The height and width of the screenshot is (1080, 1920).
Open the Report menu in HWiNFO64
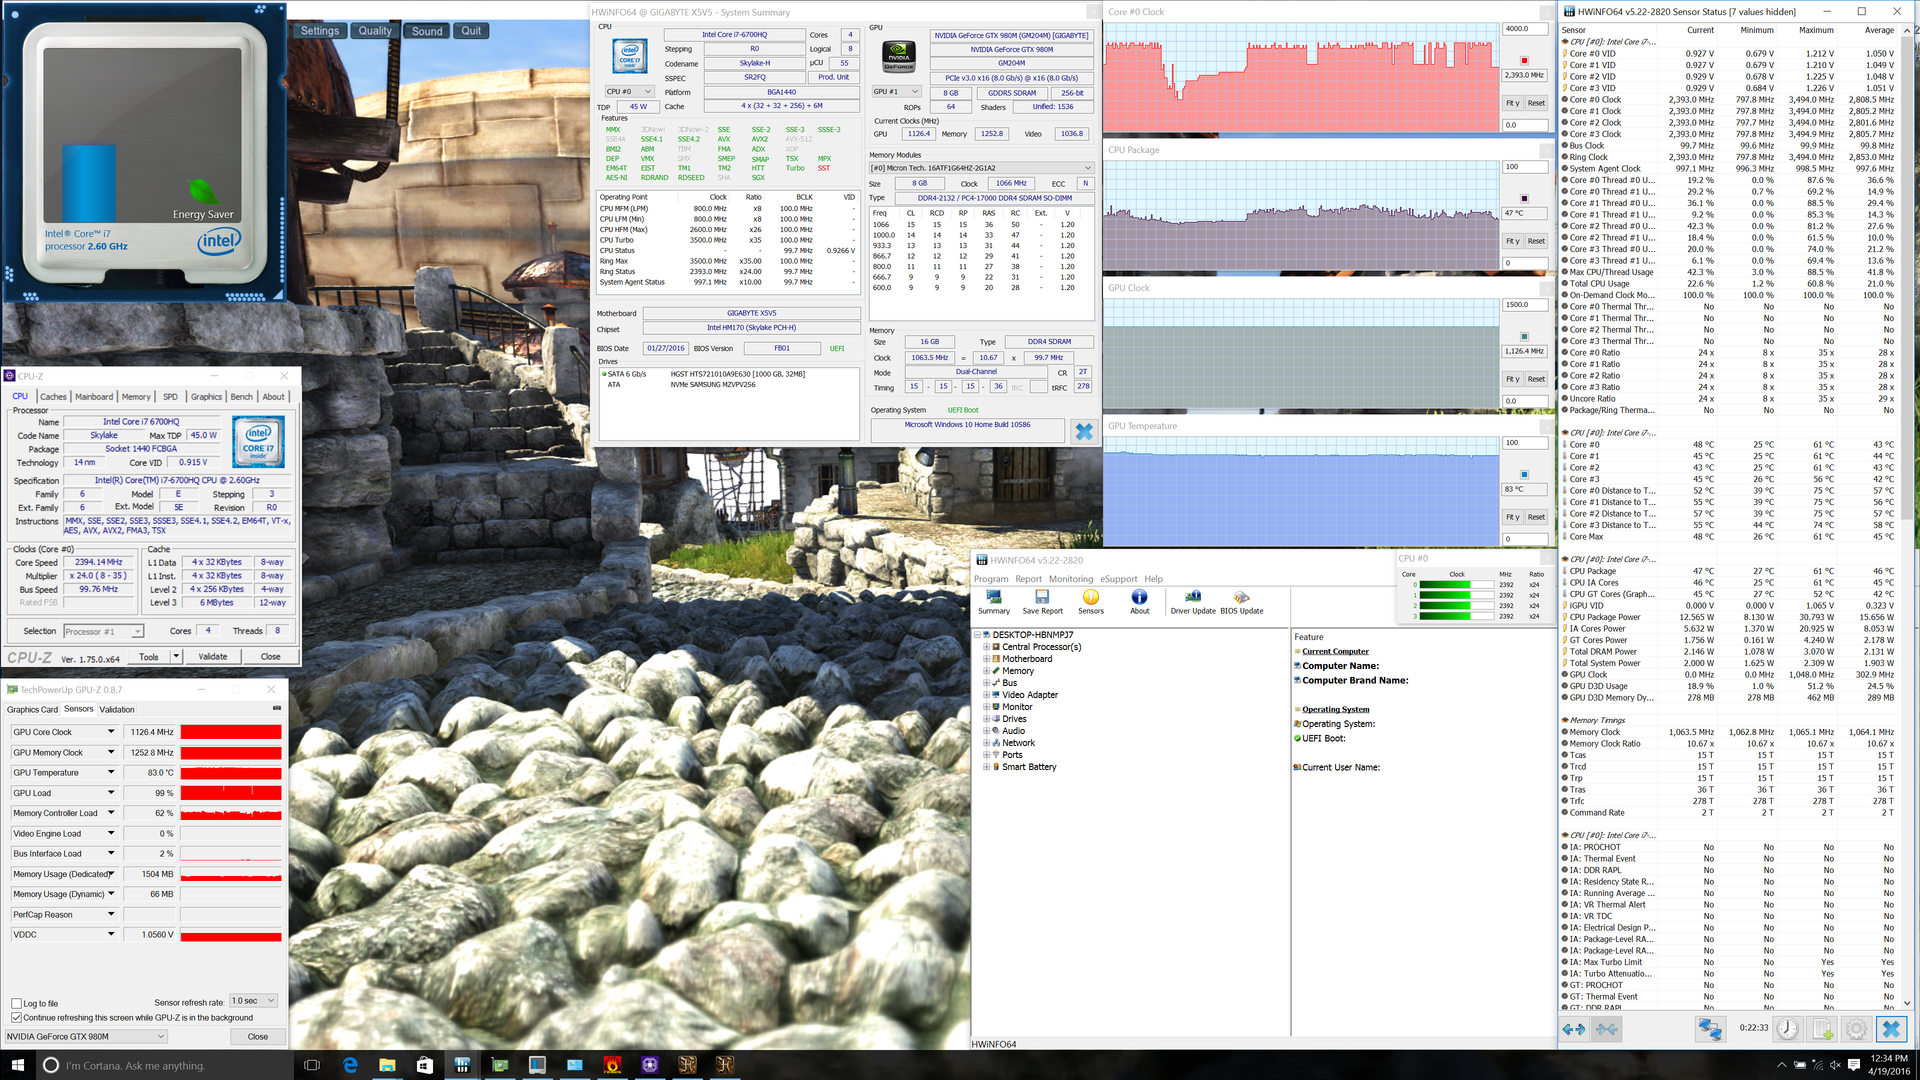click(1028, 579)
